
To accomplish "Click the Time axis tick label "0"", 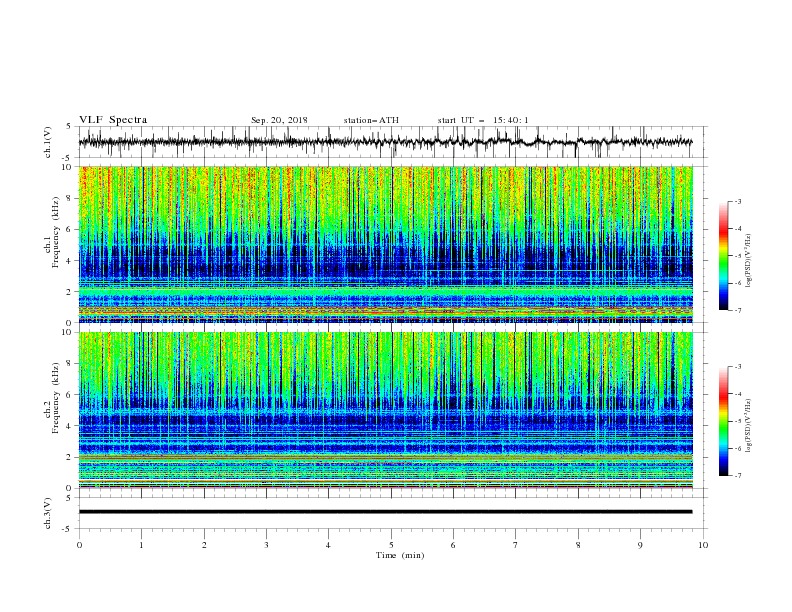I will point(79,545).
